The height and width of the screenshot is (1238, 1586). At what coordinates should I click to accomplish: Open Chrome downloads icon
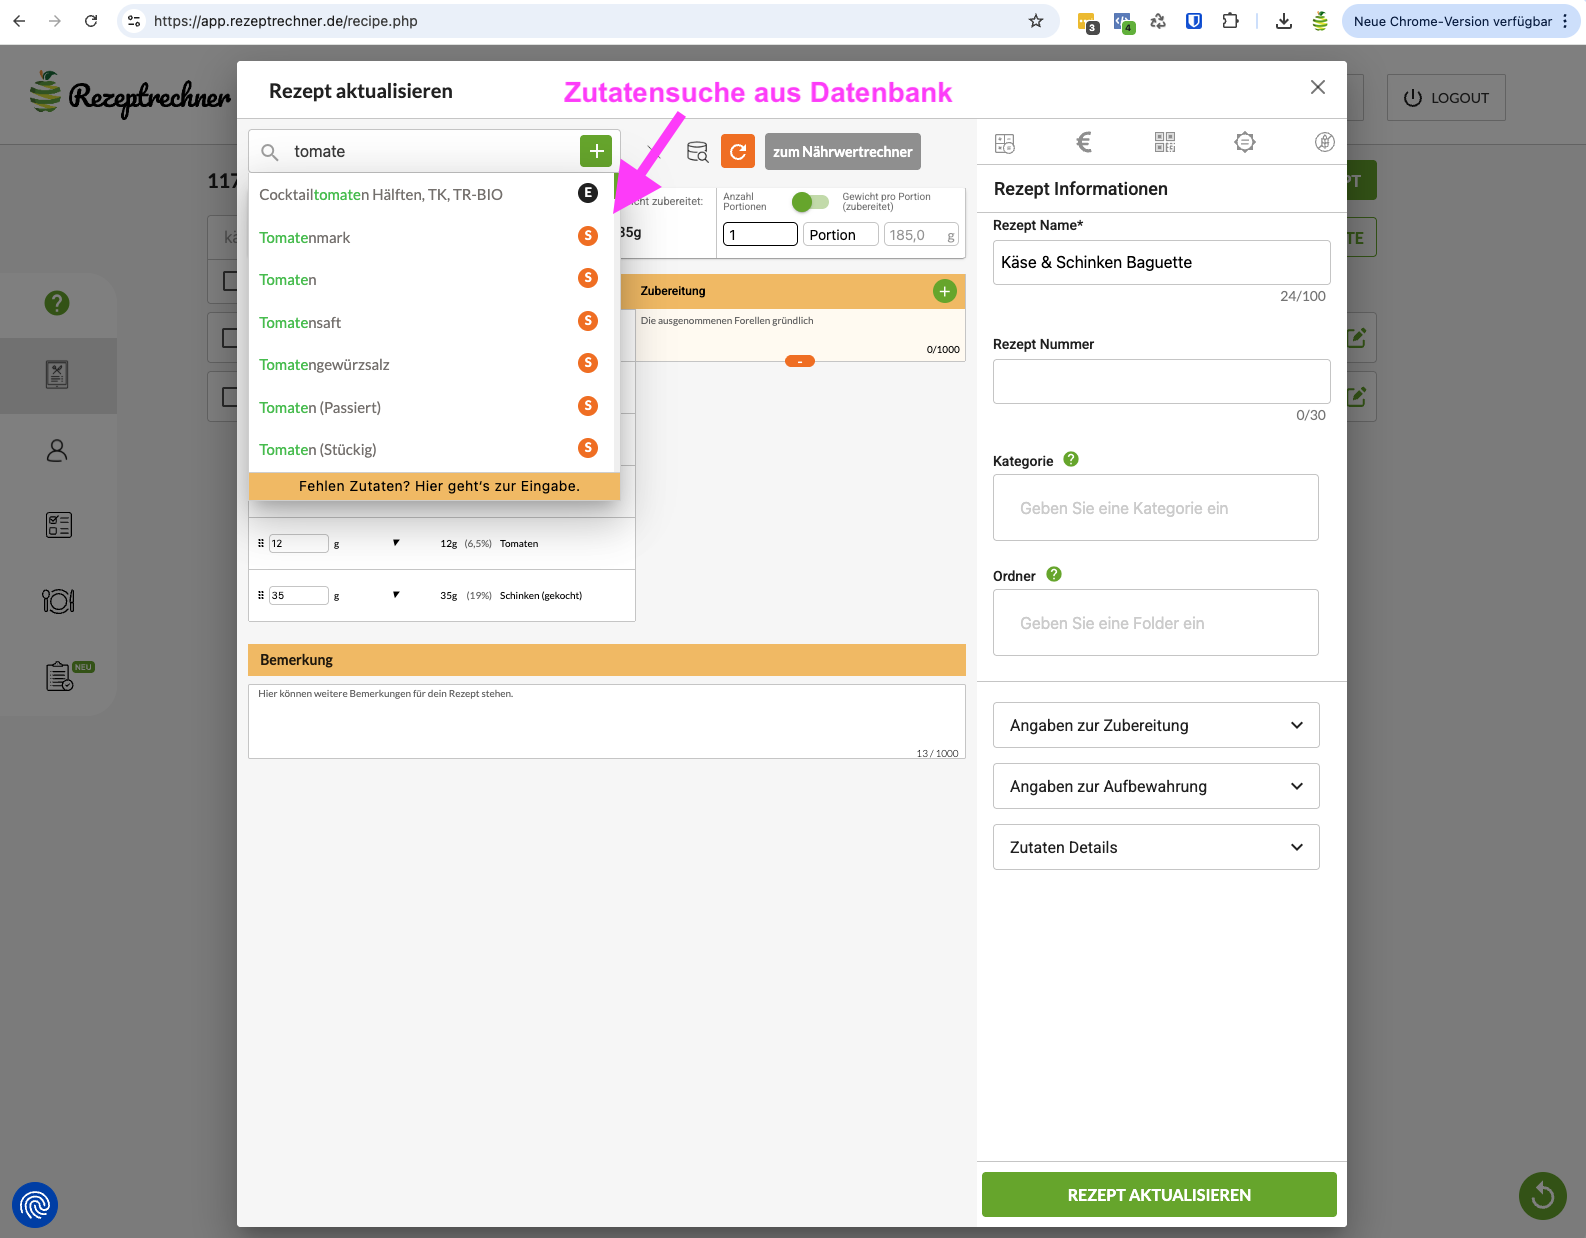click(1284, 21)
